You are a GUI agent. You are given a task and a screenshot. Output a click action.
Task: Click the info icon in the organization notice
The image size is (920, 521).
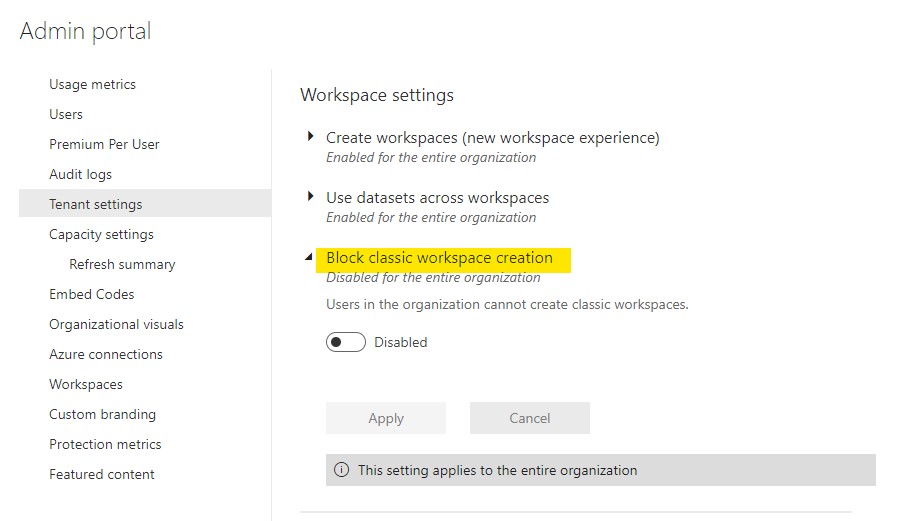pos(341,470)
